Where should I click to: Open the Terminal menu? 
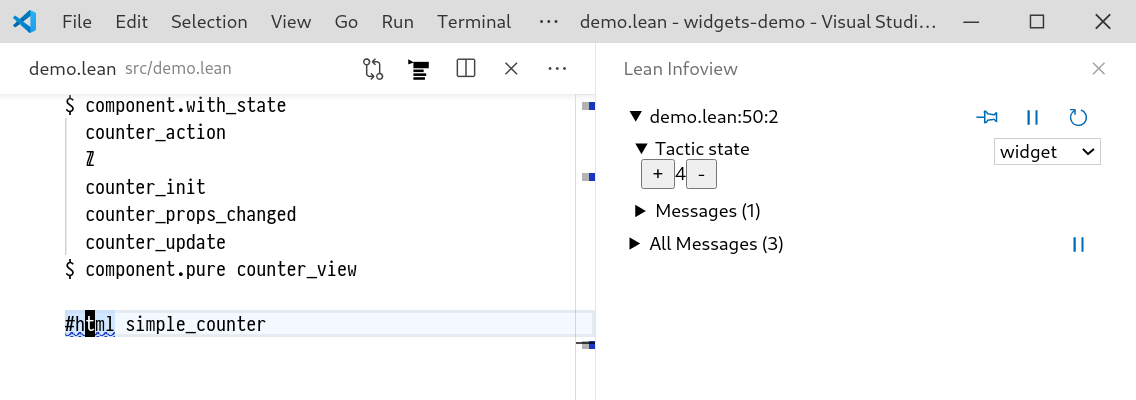pyautogui.click(x=474, y=22)
